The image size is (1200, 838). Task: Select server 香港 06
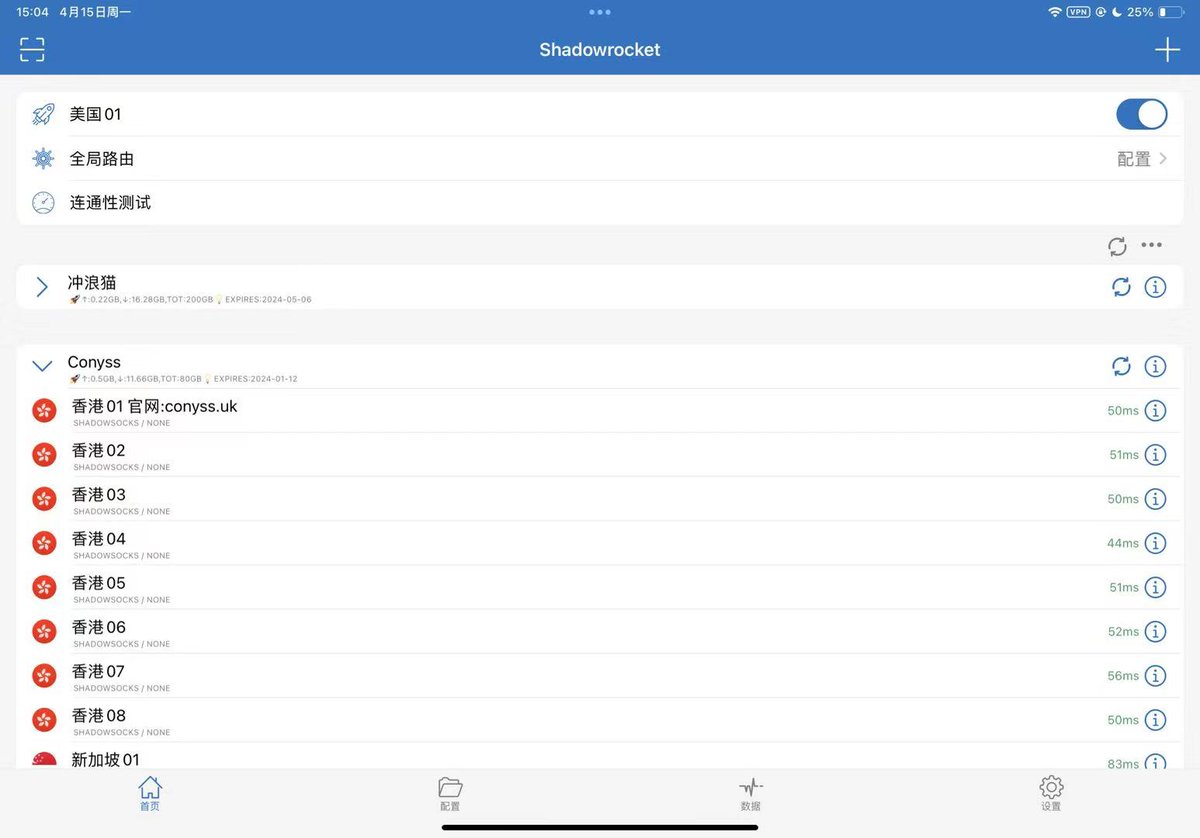[600, 631]
